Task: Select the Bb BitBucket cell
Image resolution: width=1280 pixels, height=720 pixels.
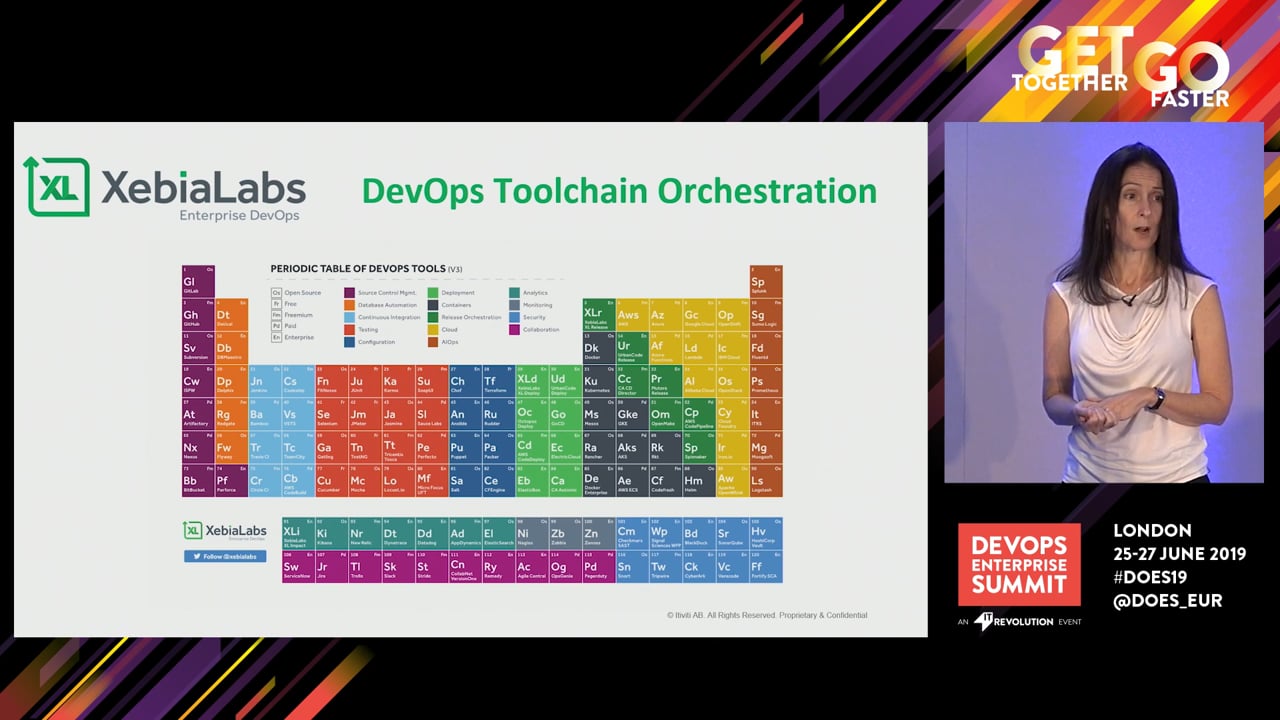Action: point(198,481)
